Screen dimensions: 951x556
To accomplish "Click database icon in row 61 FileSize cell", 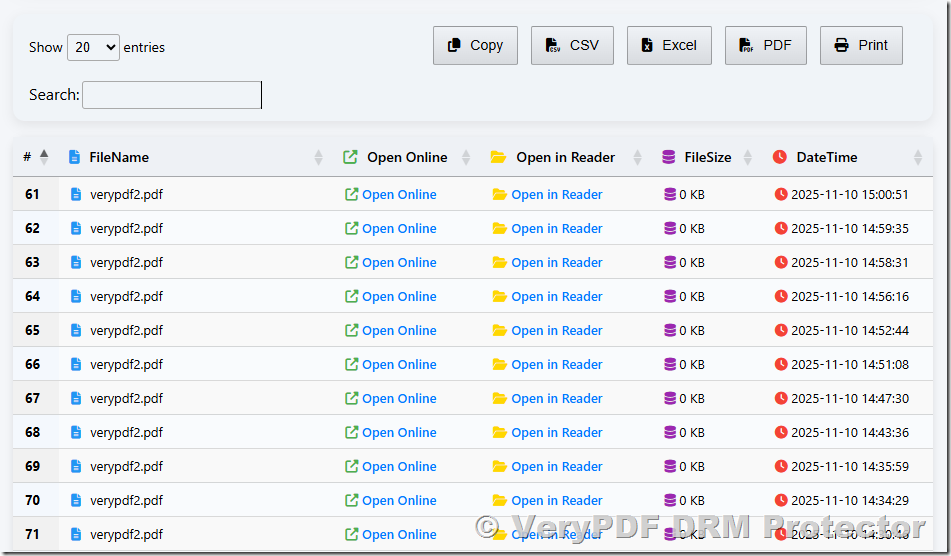I will (670, 194).
